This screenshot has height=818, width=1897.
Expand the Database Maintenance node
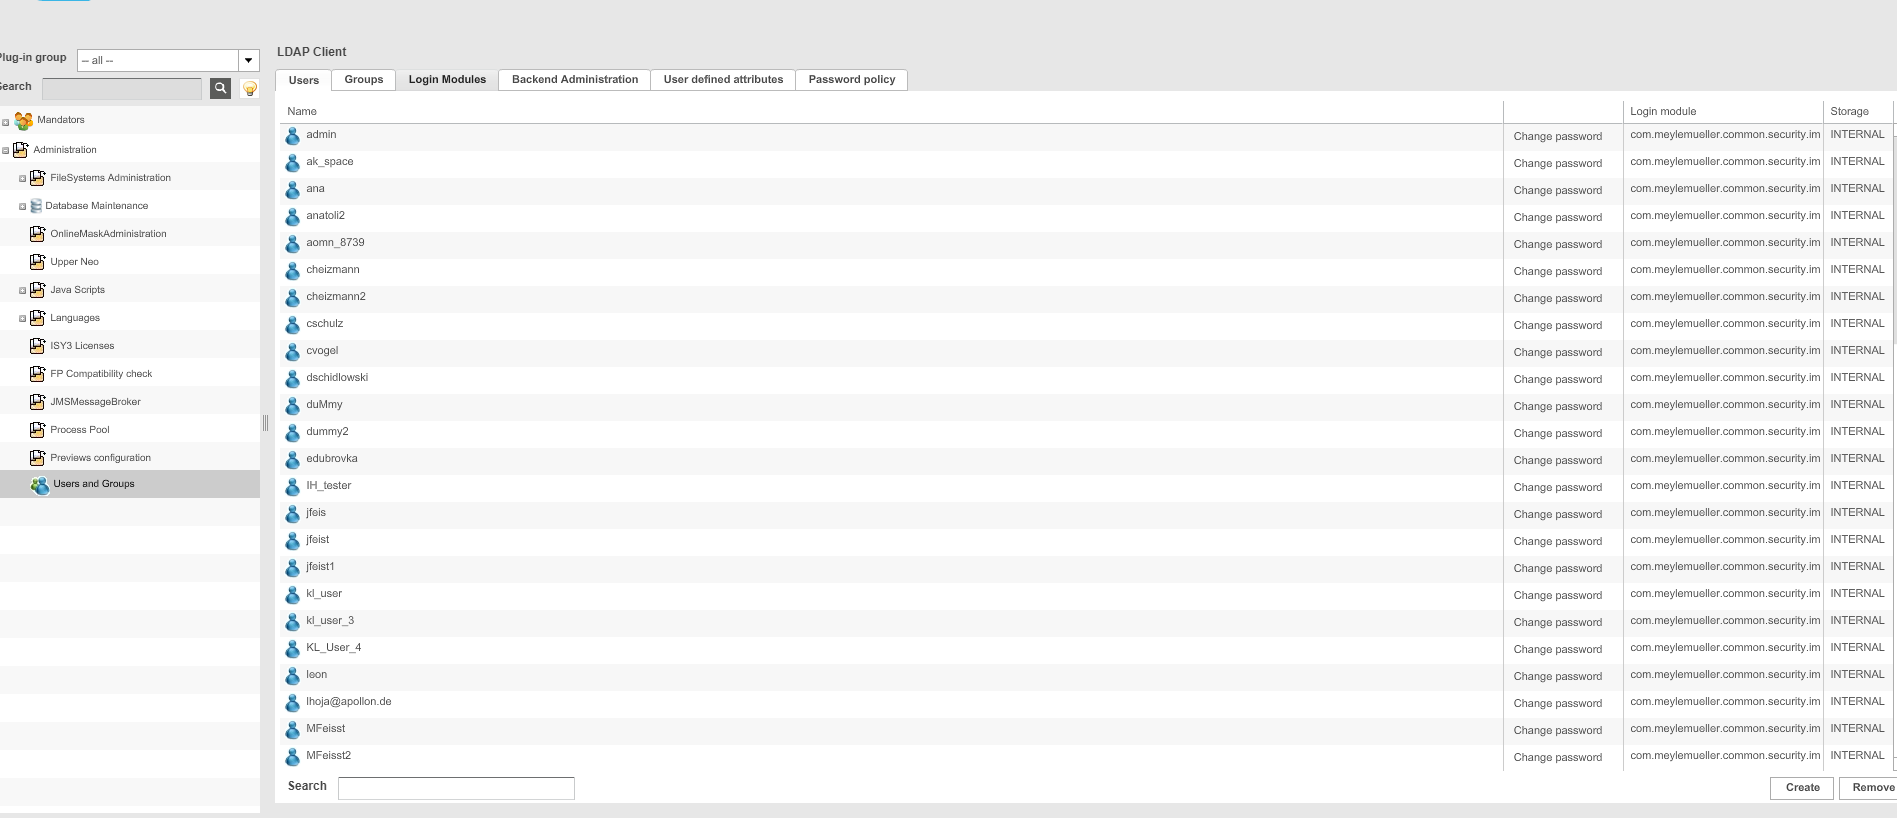tap(22, 207)
